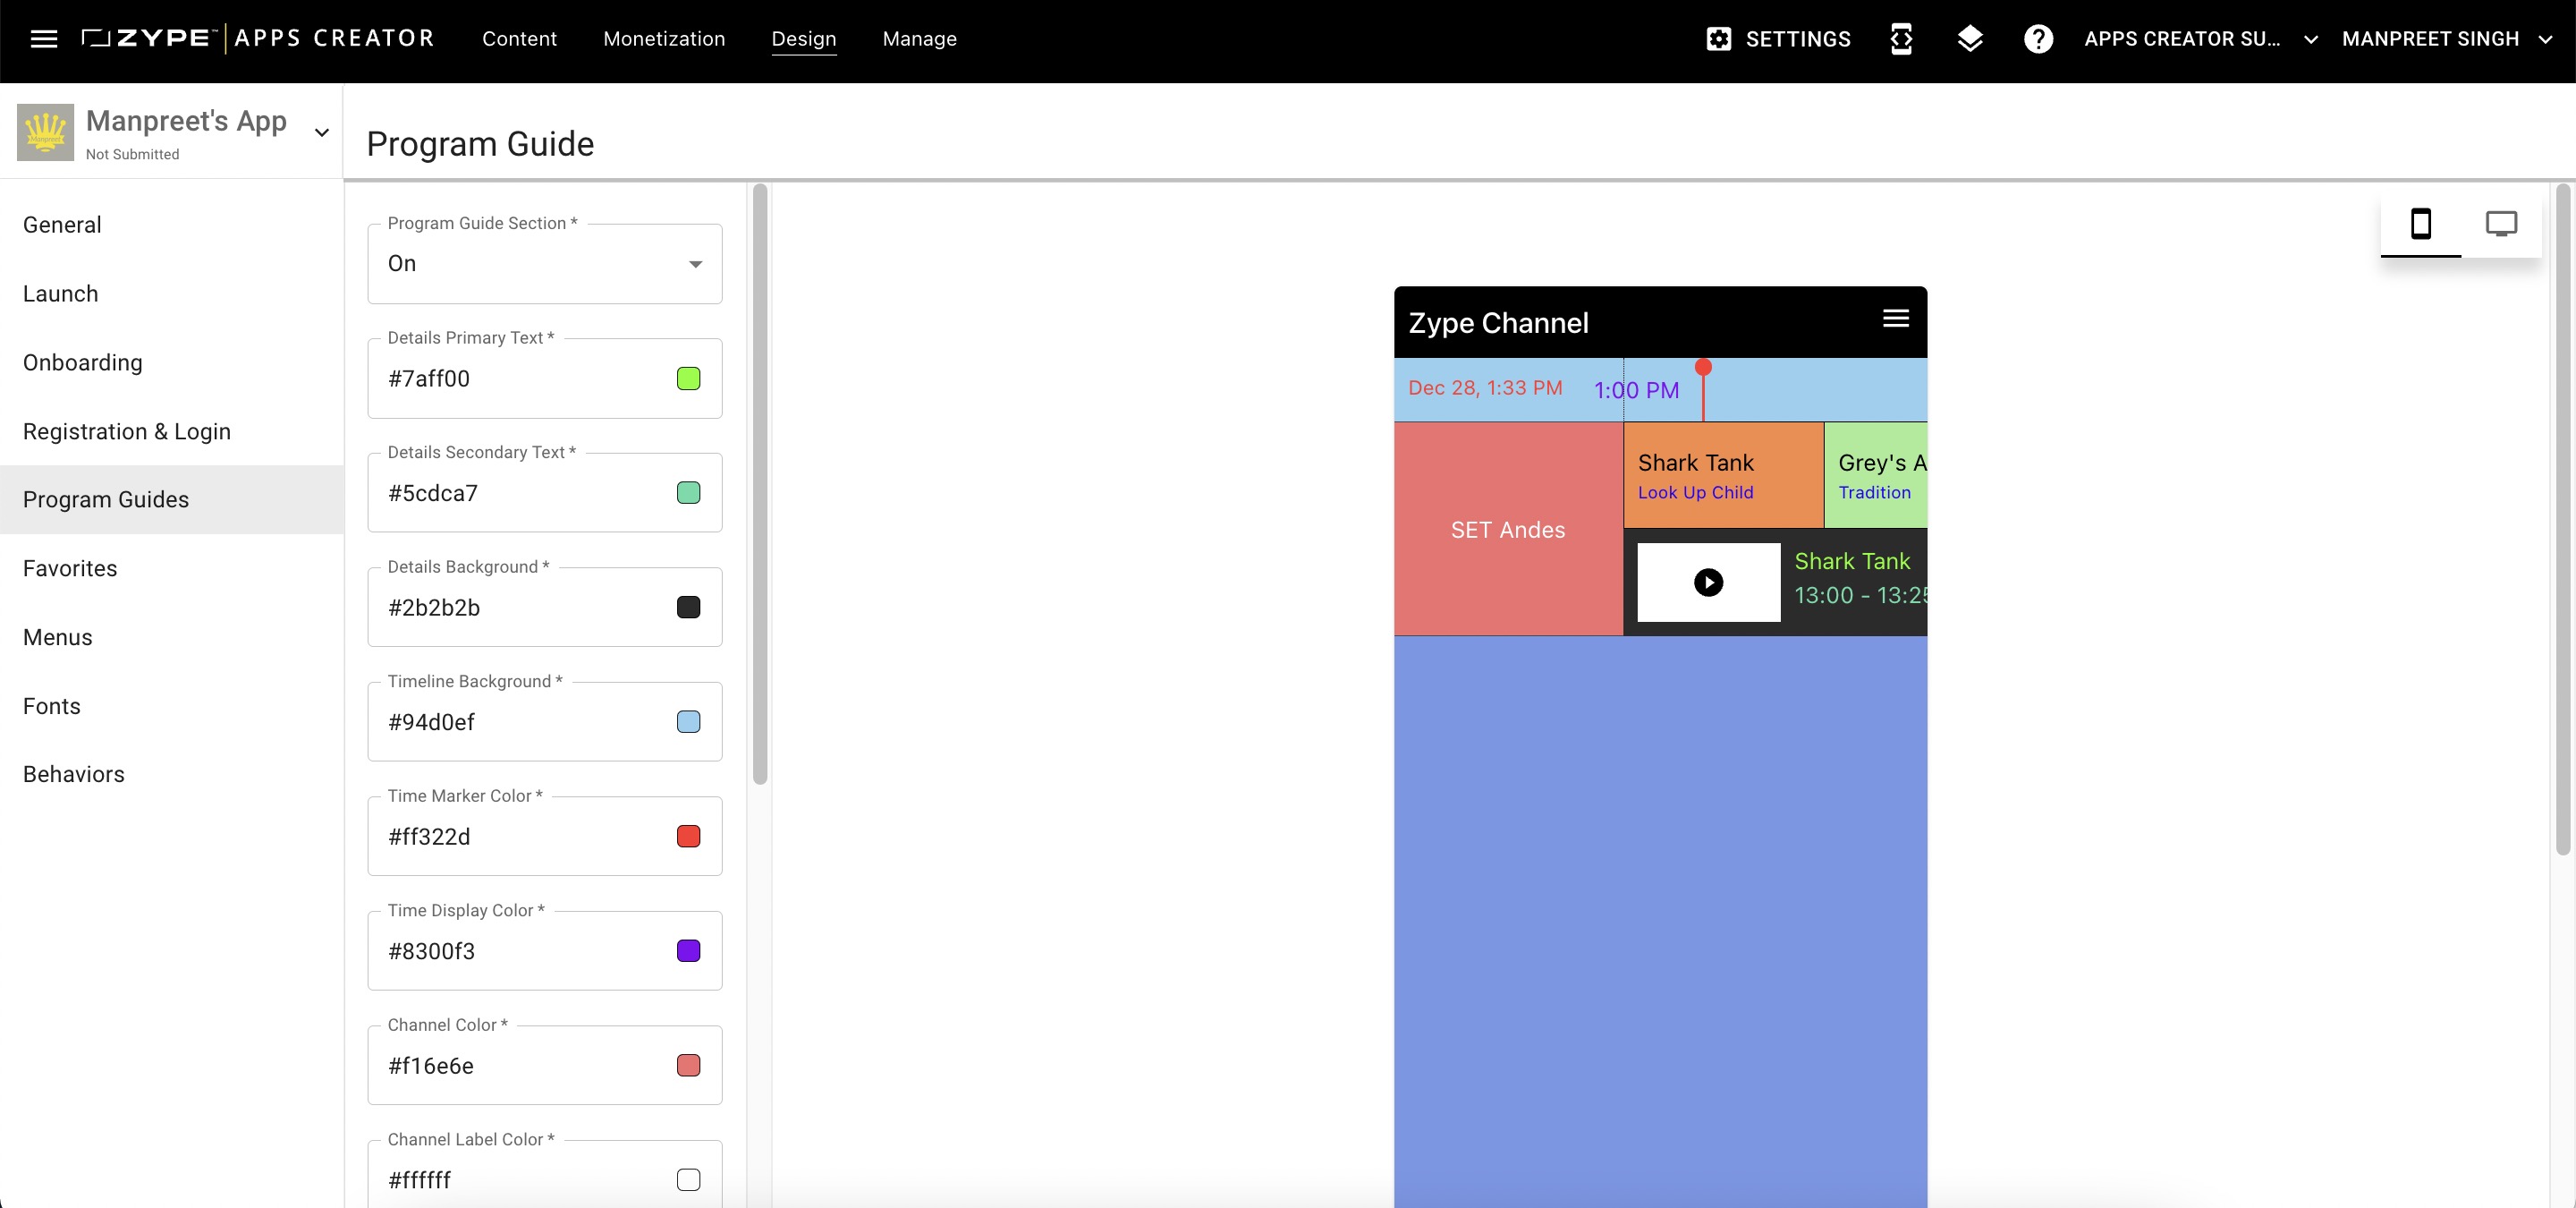The image size is (2576, 1208).
Task: Click Manpreet's App crown thumbnail
Action: tap(45, 132)
